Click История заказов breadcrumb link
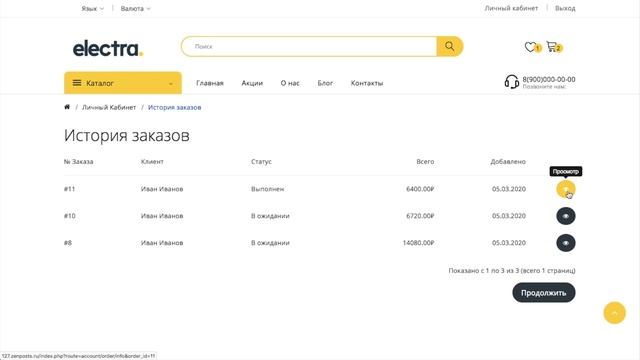 point(174,107)
